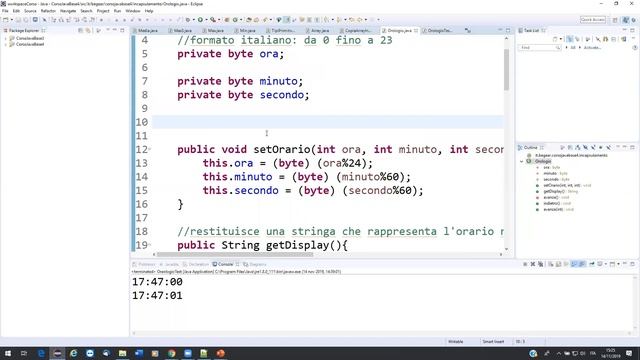The height and width of the screenshot is (360, 640).
Task: Click the Task View taskbar icon
Action: click(x=24, y=353)
